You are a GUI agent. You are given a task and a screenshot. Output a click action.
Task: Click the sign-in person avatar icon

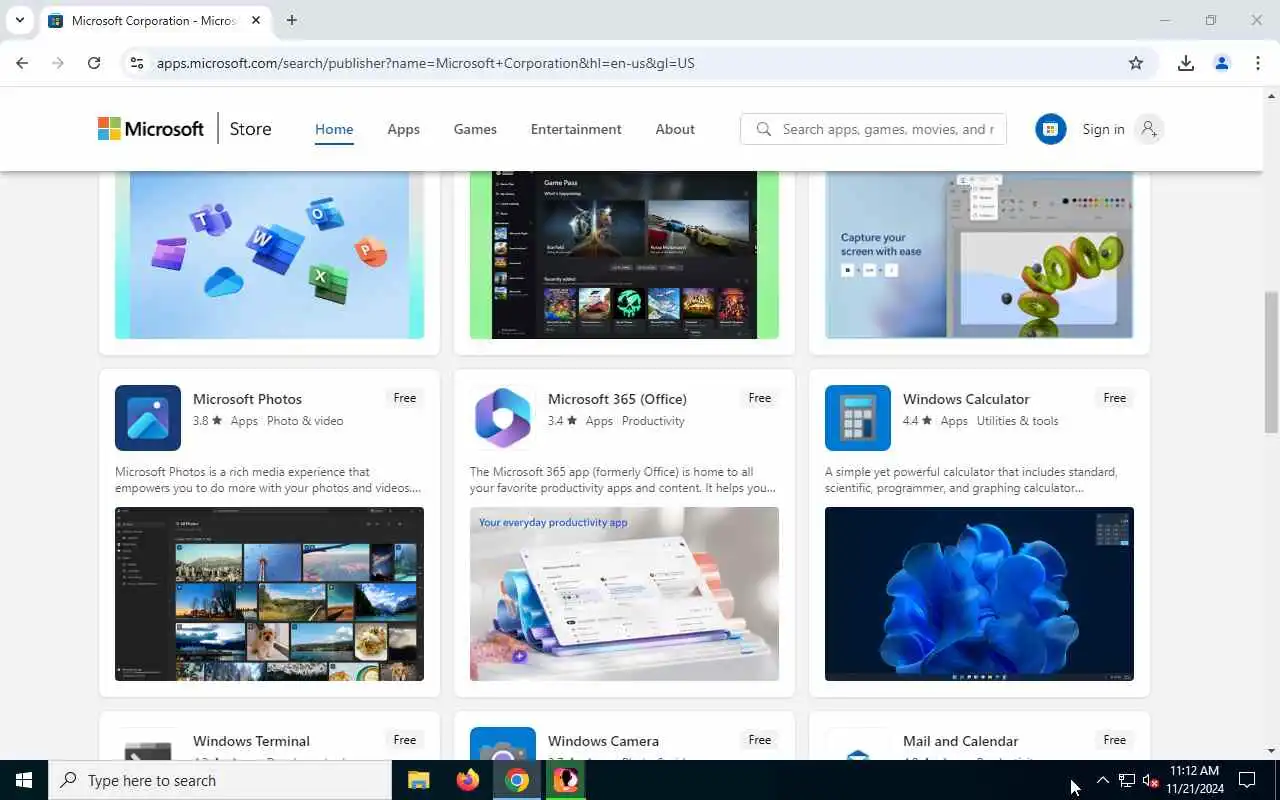tap(1149, 129)
